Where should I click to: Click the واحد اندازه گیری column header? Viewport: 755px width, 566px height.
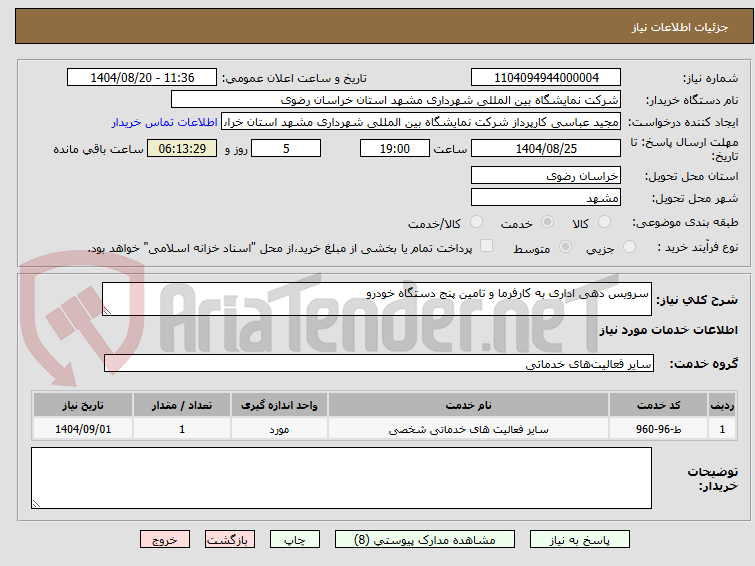click(279, 405)
